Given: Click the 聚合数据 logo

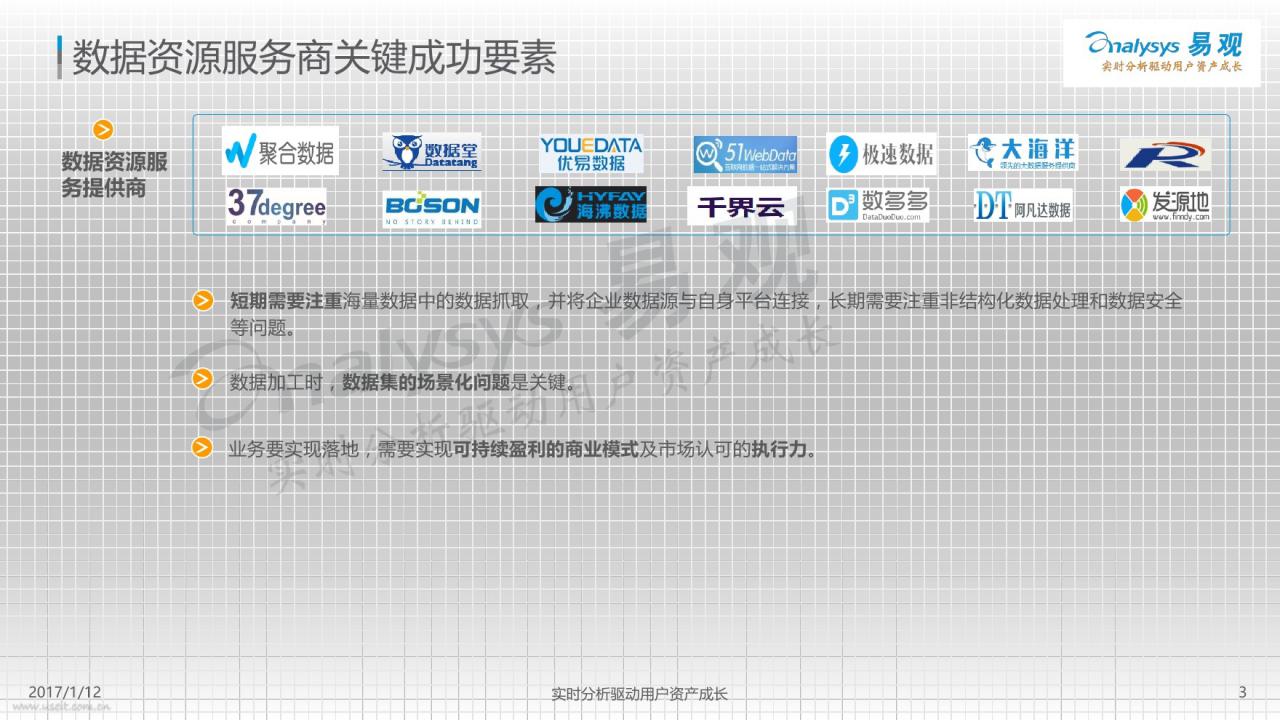Looking at the screenshot, I should 280,152.
